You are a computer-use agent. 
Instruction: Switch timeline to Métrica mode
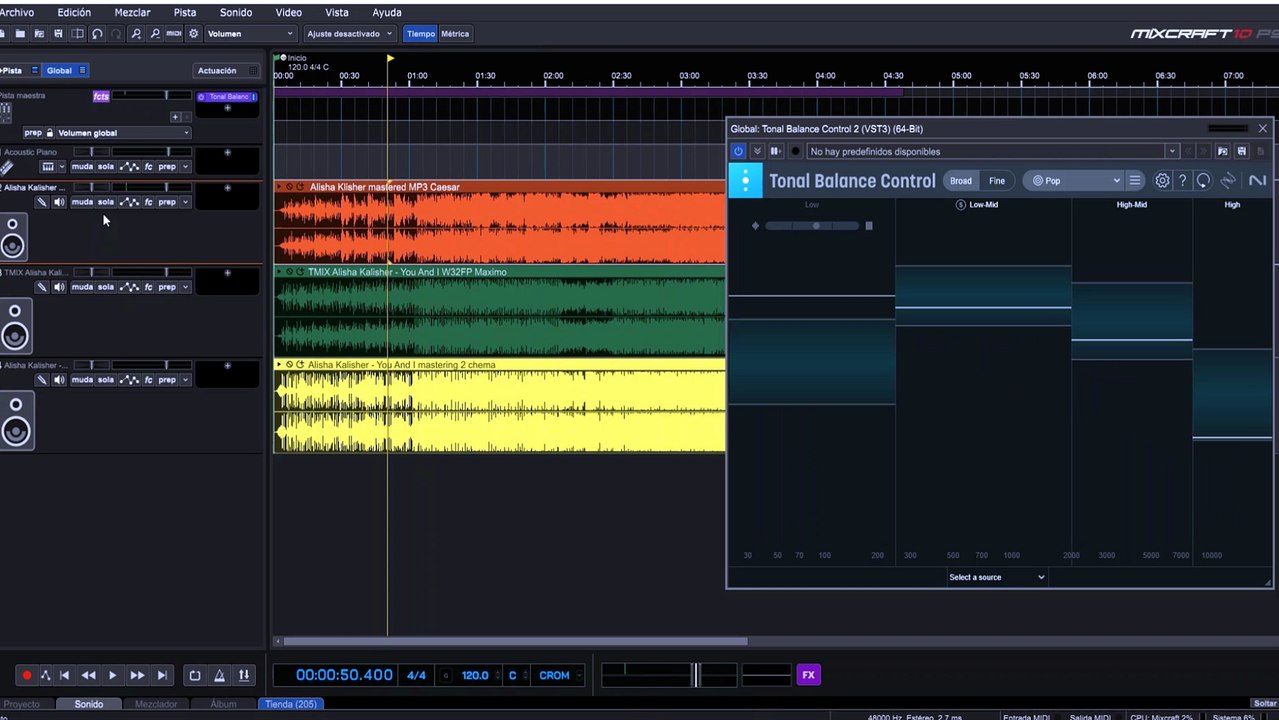click(455, 34)
